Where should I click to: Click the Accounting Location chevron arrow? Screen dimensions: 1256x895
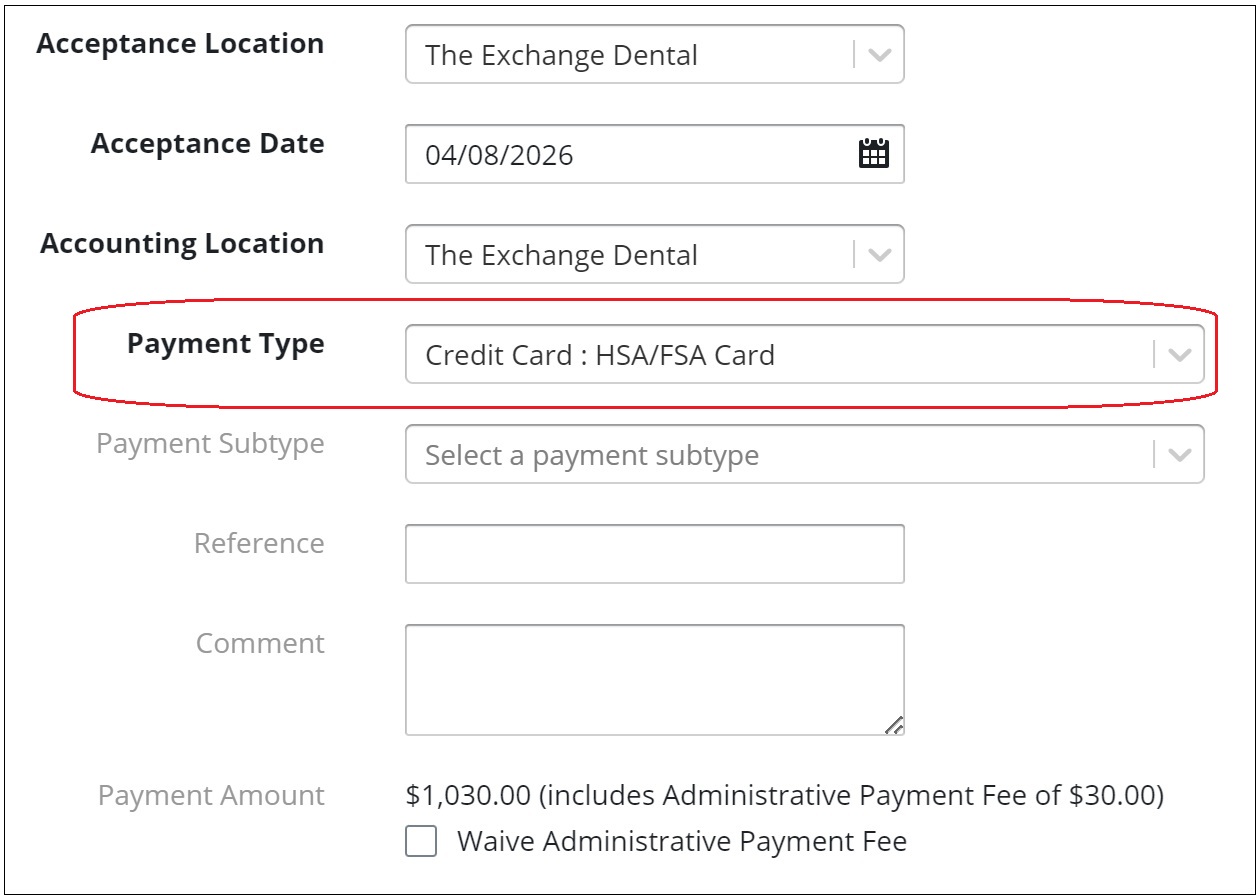point(879,255)
